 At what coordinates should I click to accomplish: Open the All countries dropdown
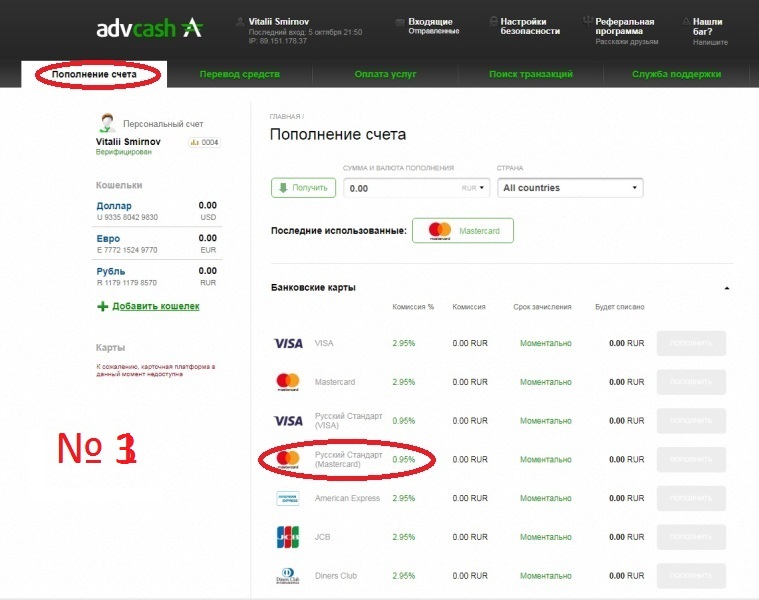pyautogui.click(x=570, y=188)
